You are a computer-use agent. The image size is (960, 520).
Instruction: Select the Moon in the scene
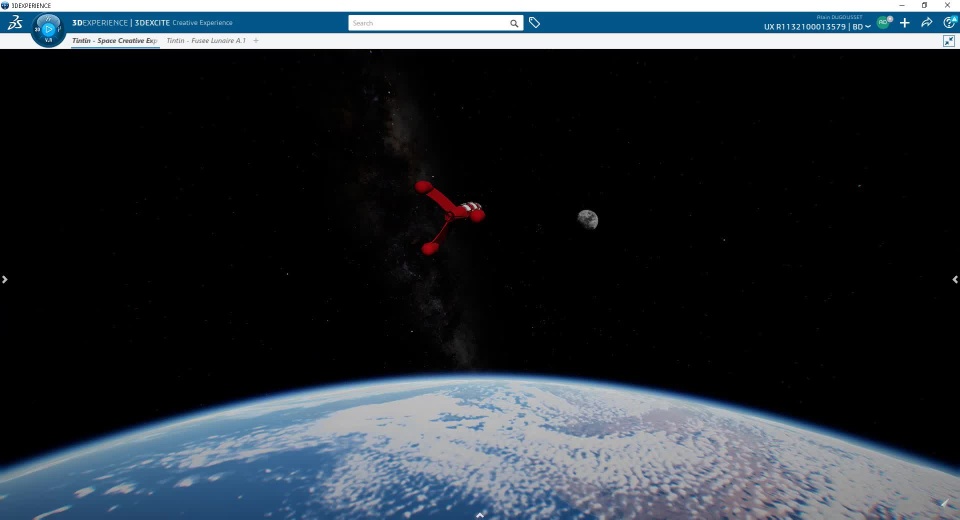click(x=588, y=219)
